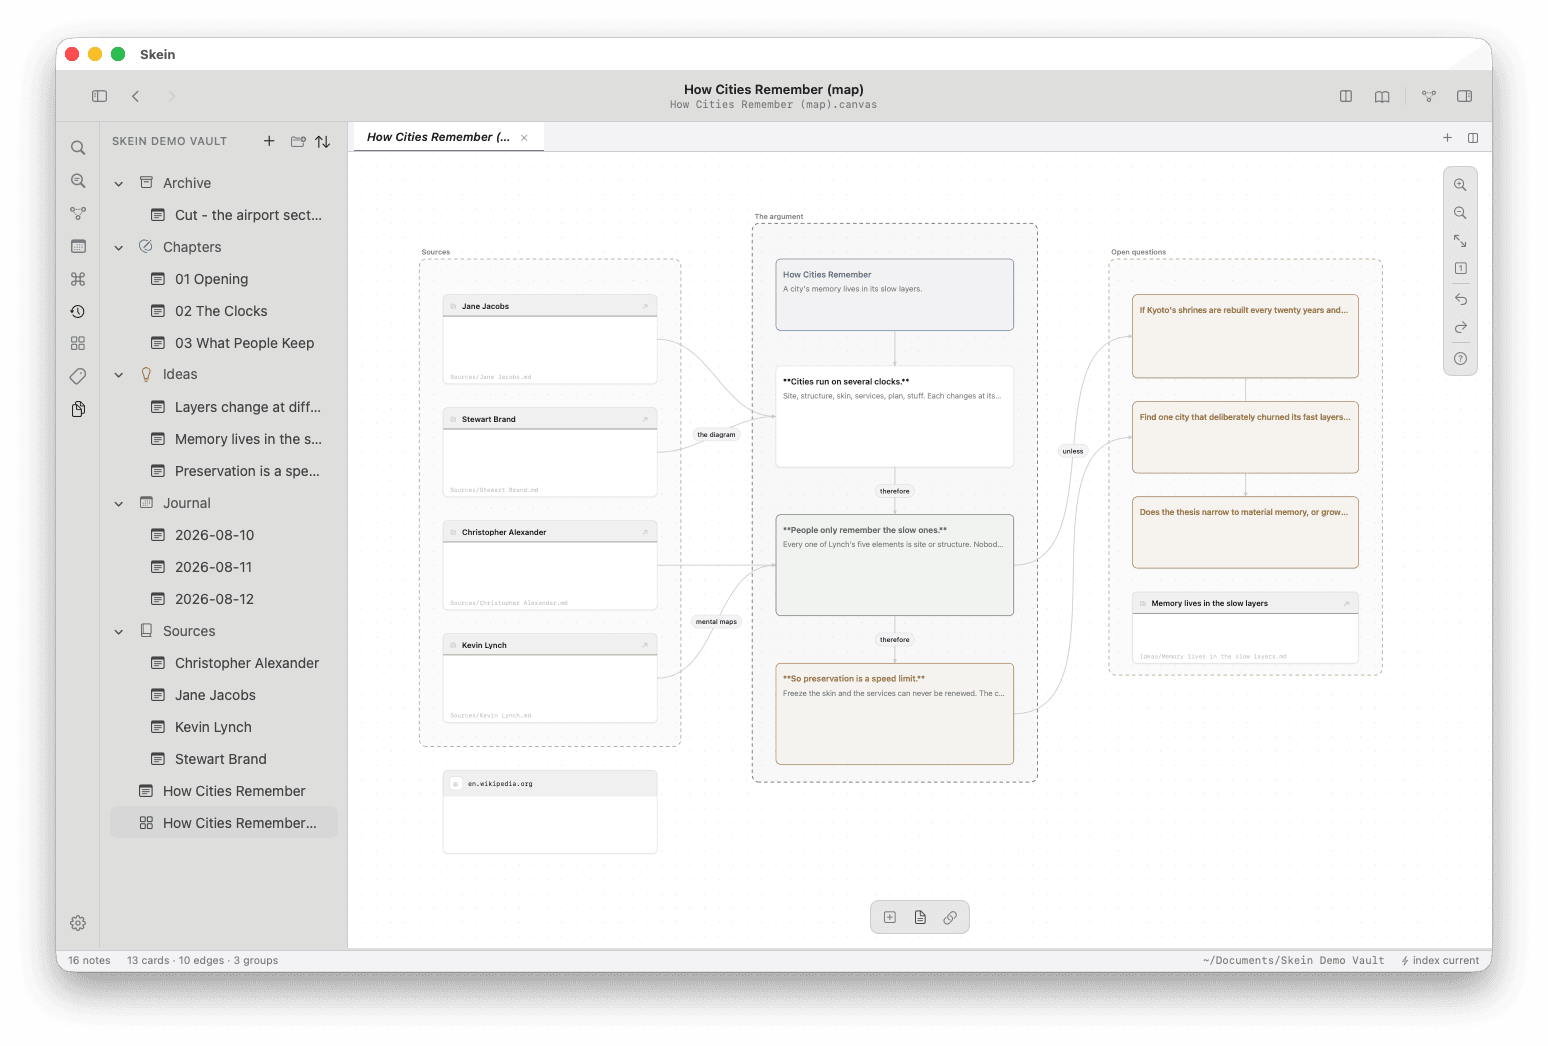
Task: Collapse the Ideas folder
Action: click(x=119, y=375)
